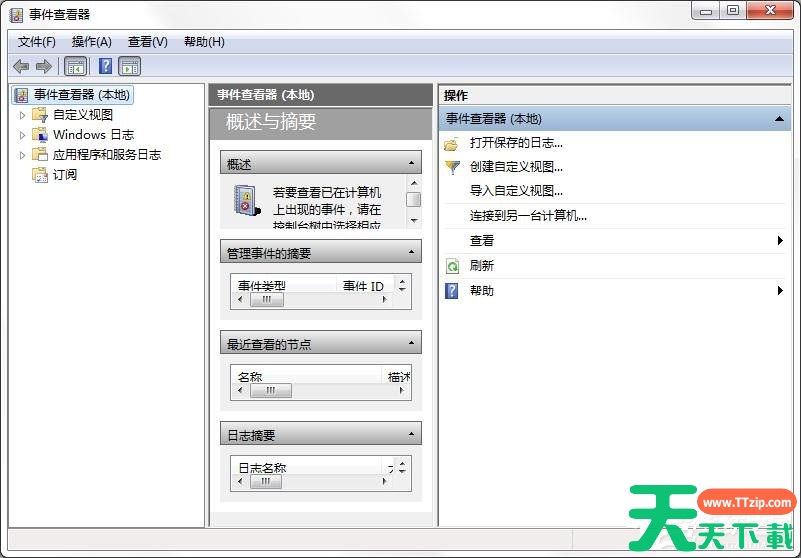
Task: Expand the Windows 日志 tree node
Action: point(22,135)
